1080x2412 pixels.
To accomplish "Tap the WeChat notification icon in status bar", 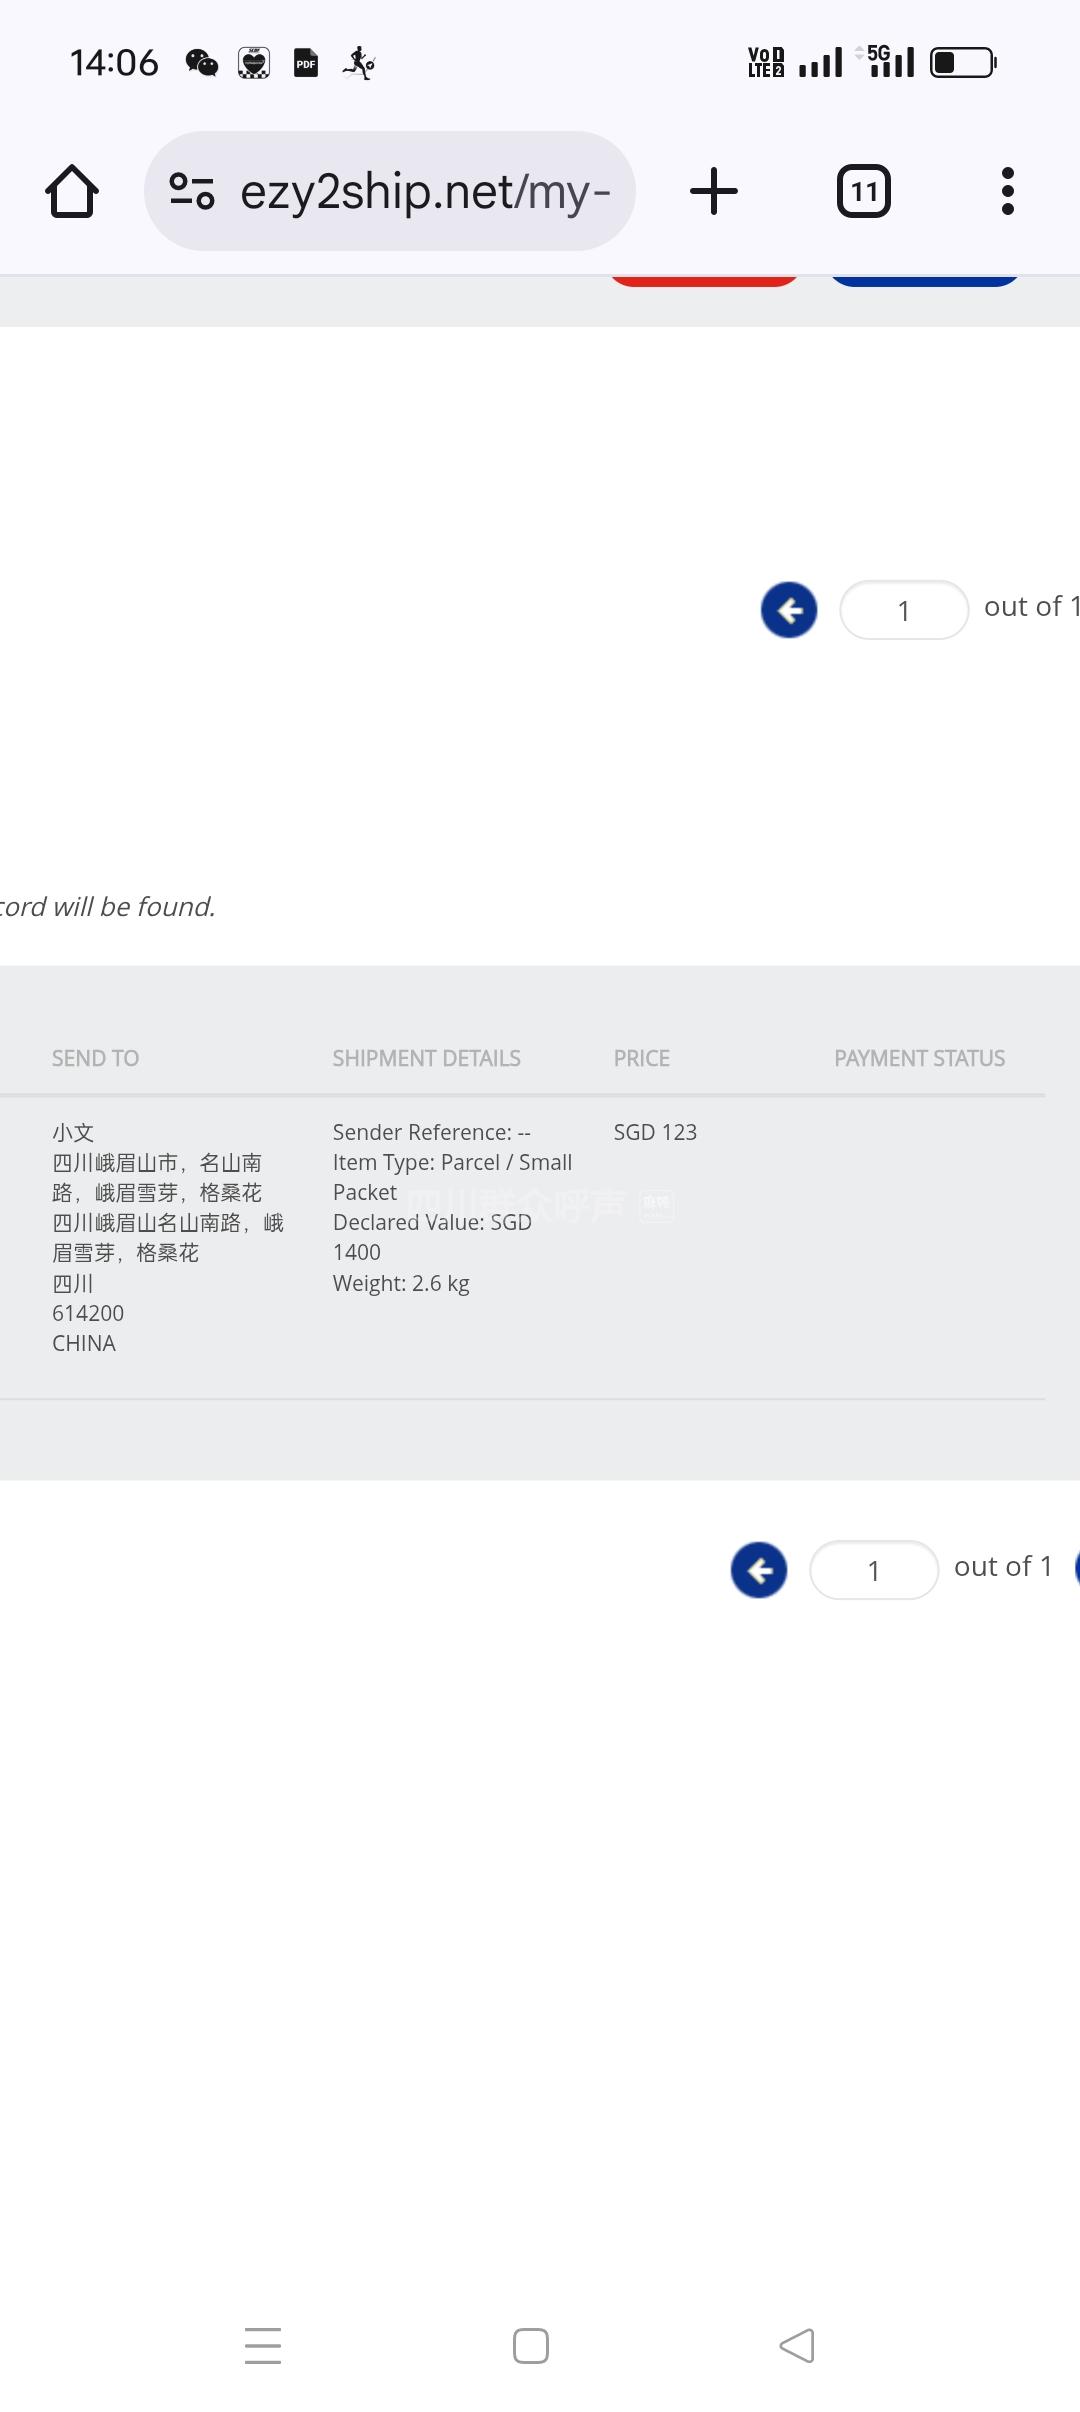I will (x=202, y=63).
